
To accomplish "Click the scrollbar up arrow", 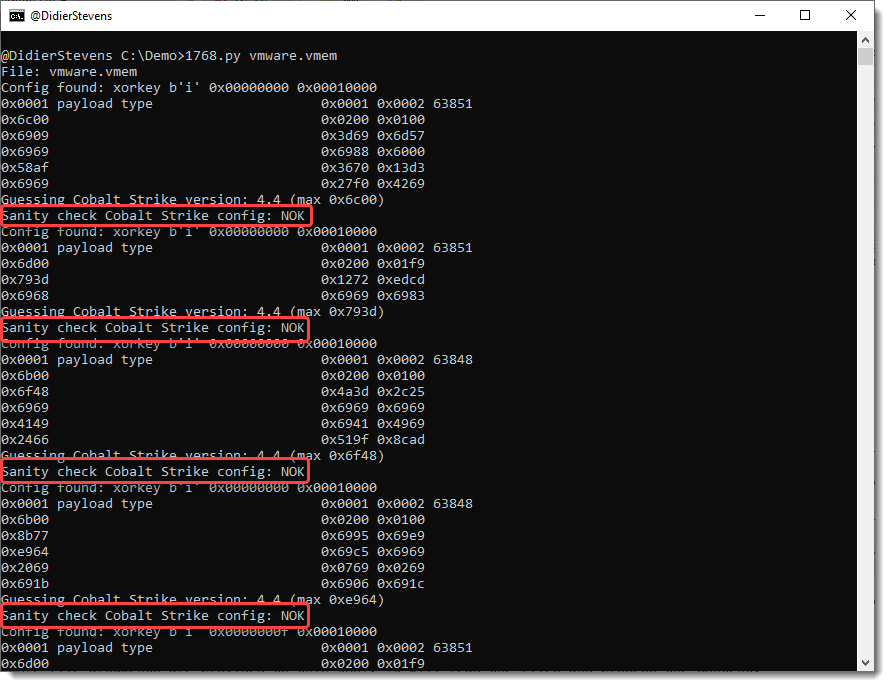I will 866,39.
